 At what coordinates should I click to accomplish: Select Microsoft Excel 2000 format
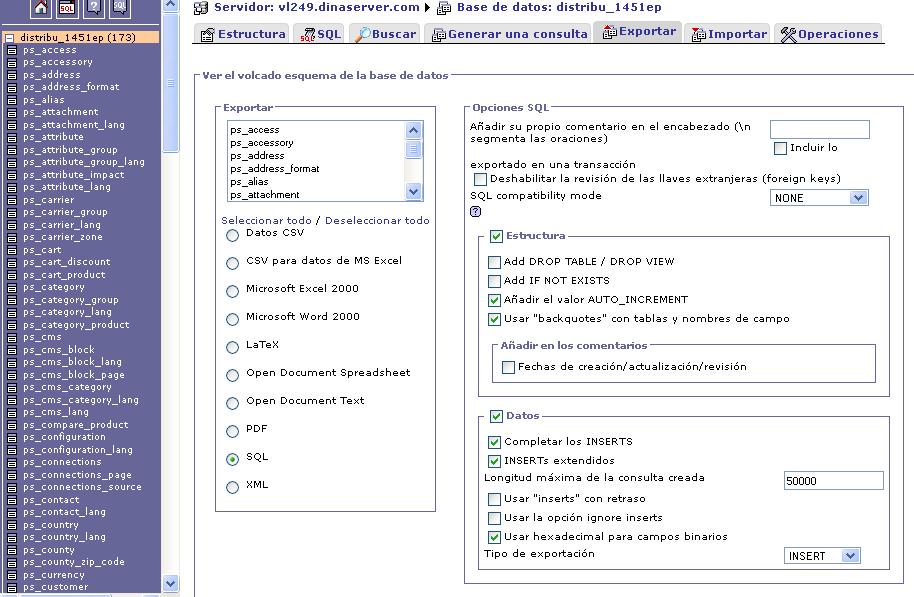pyautogui.click(x=233, y=292)
